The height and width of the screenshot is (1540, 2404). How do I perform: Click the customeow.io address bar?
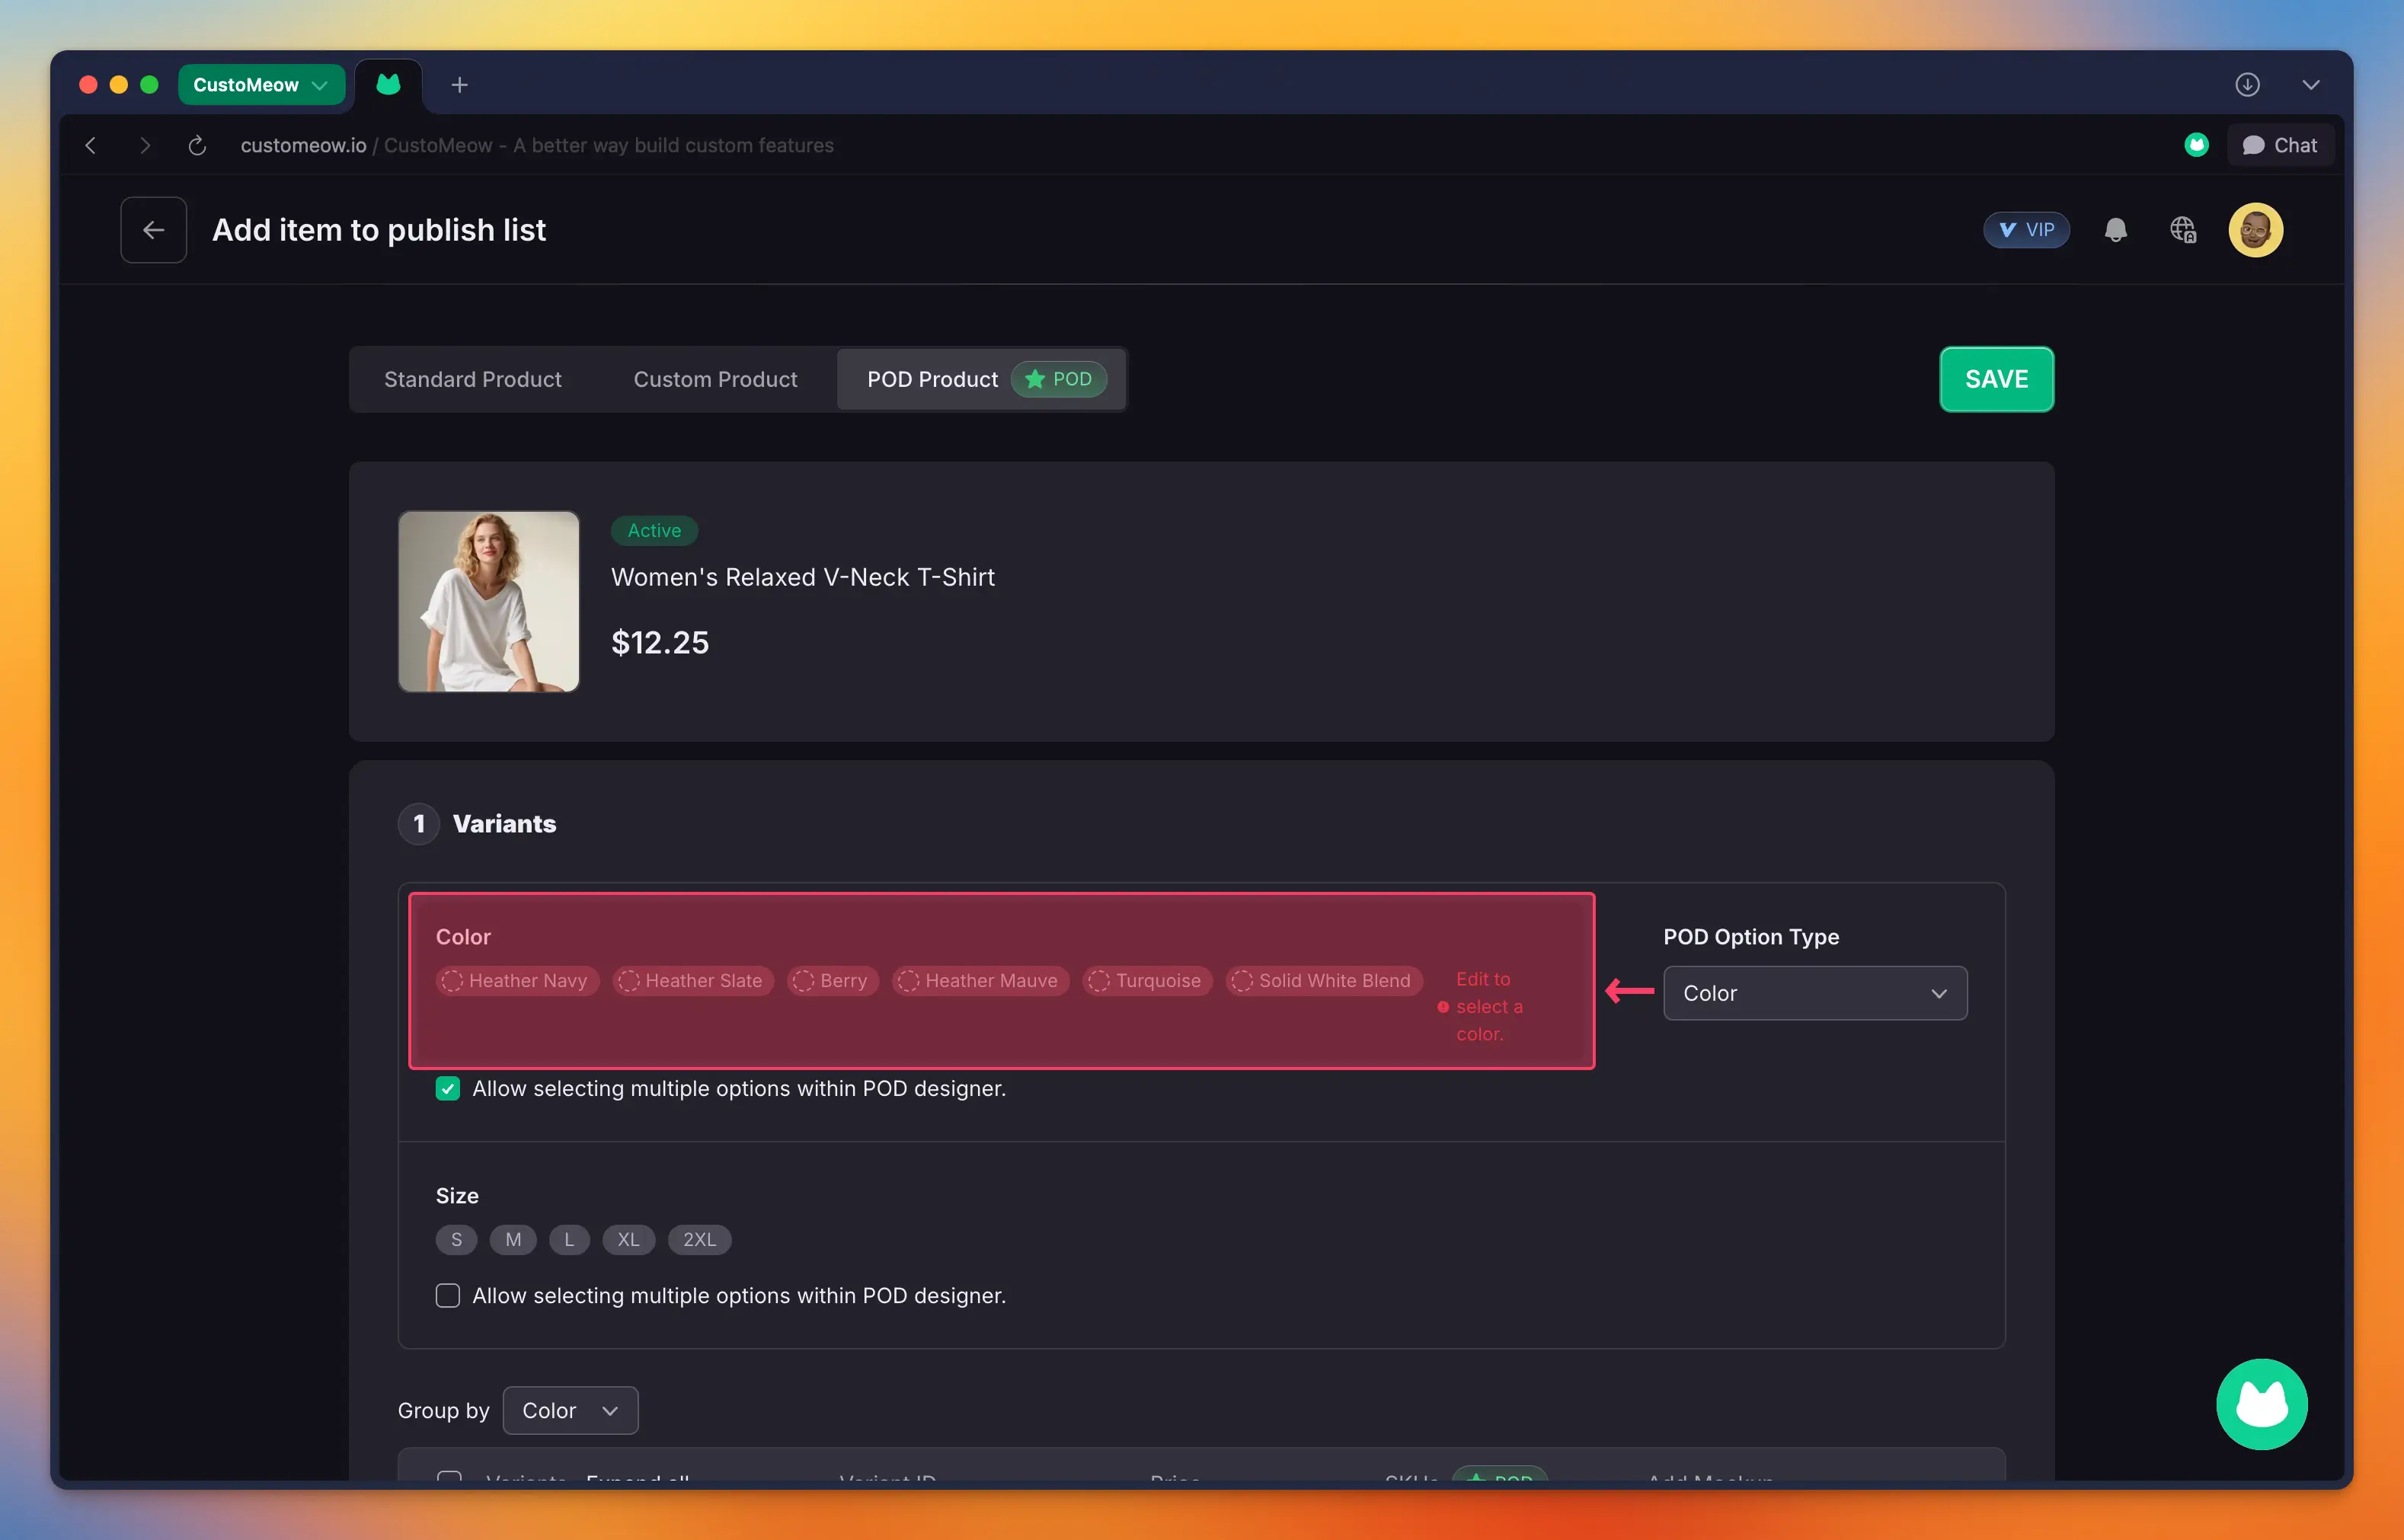point(537,145)
